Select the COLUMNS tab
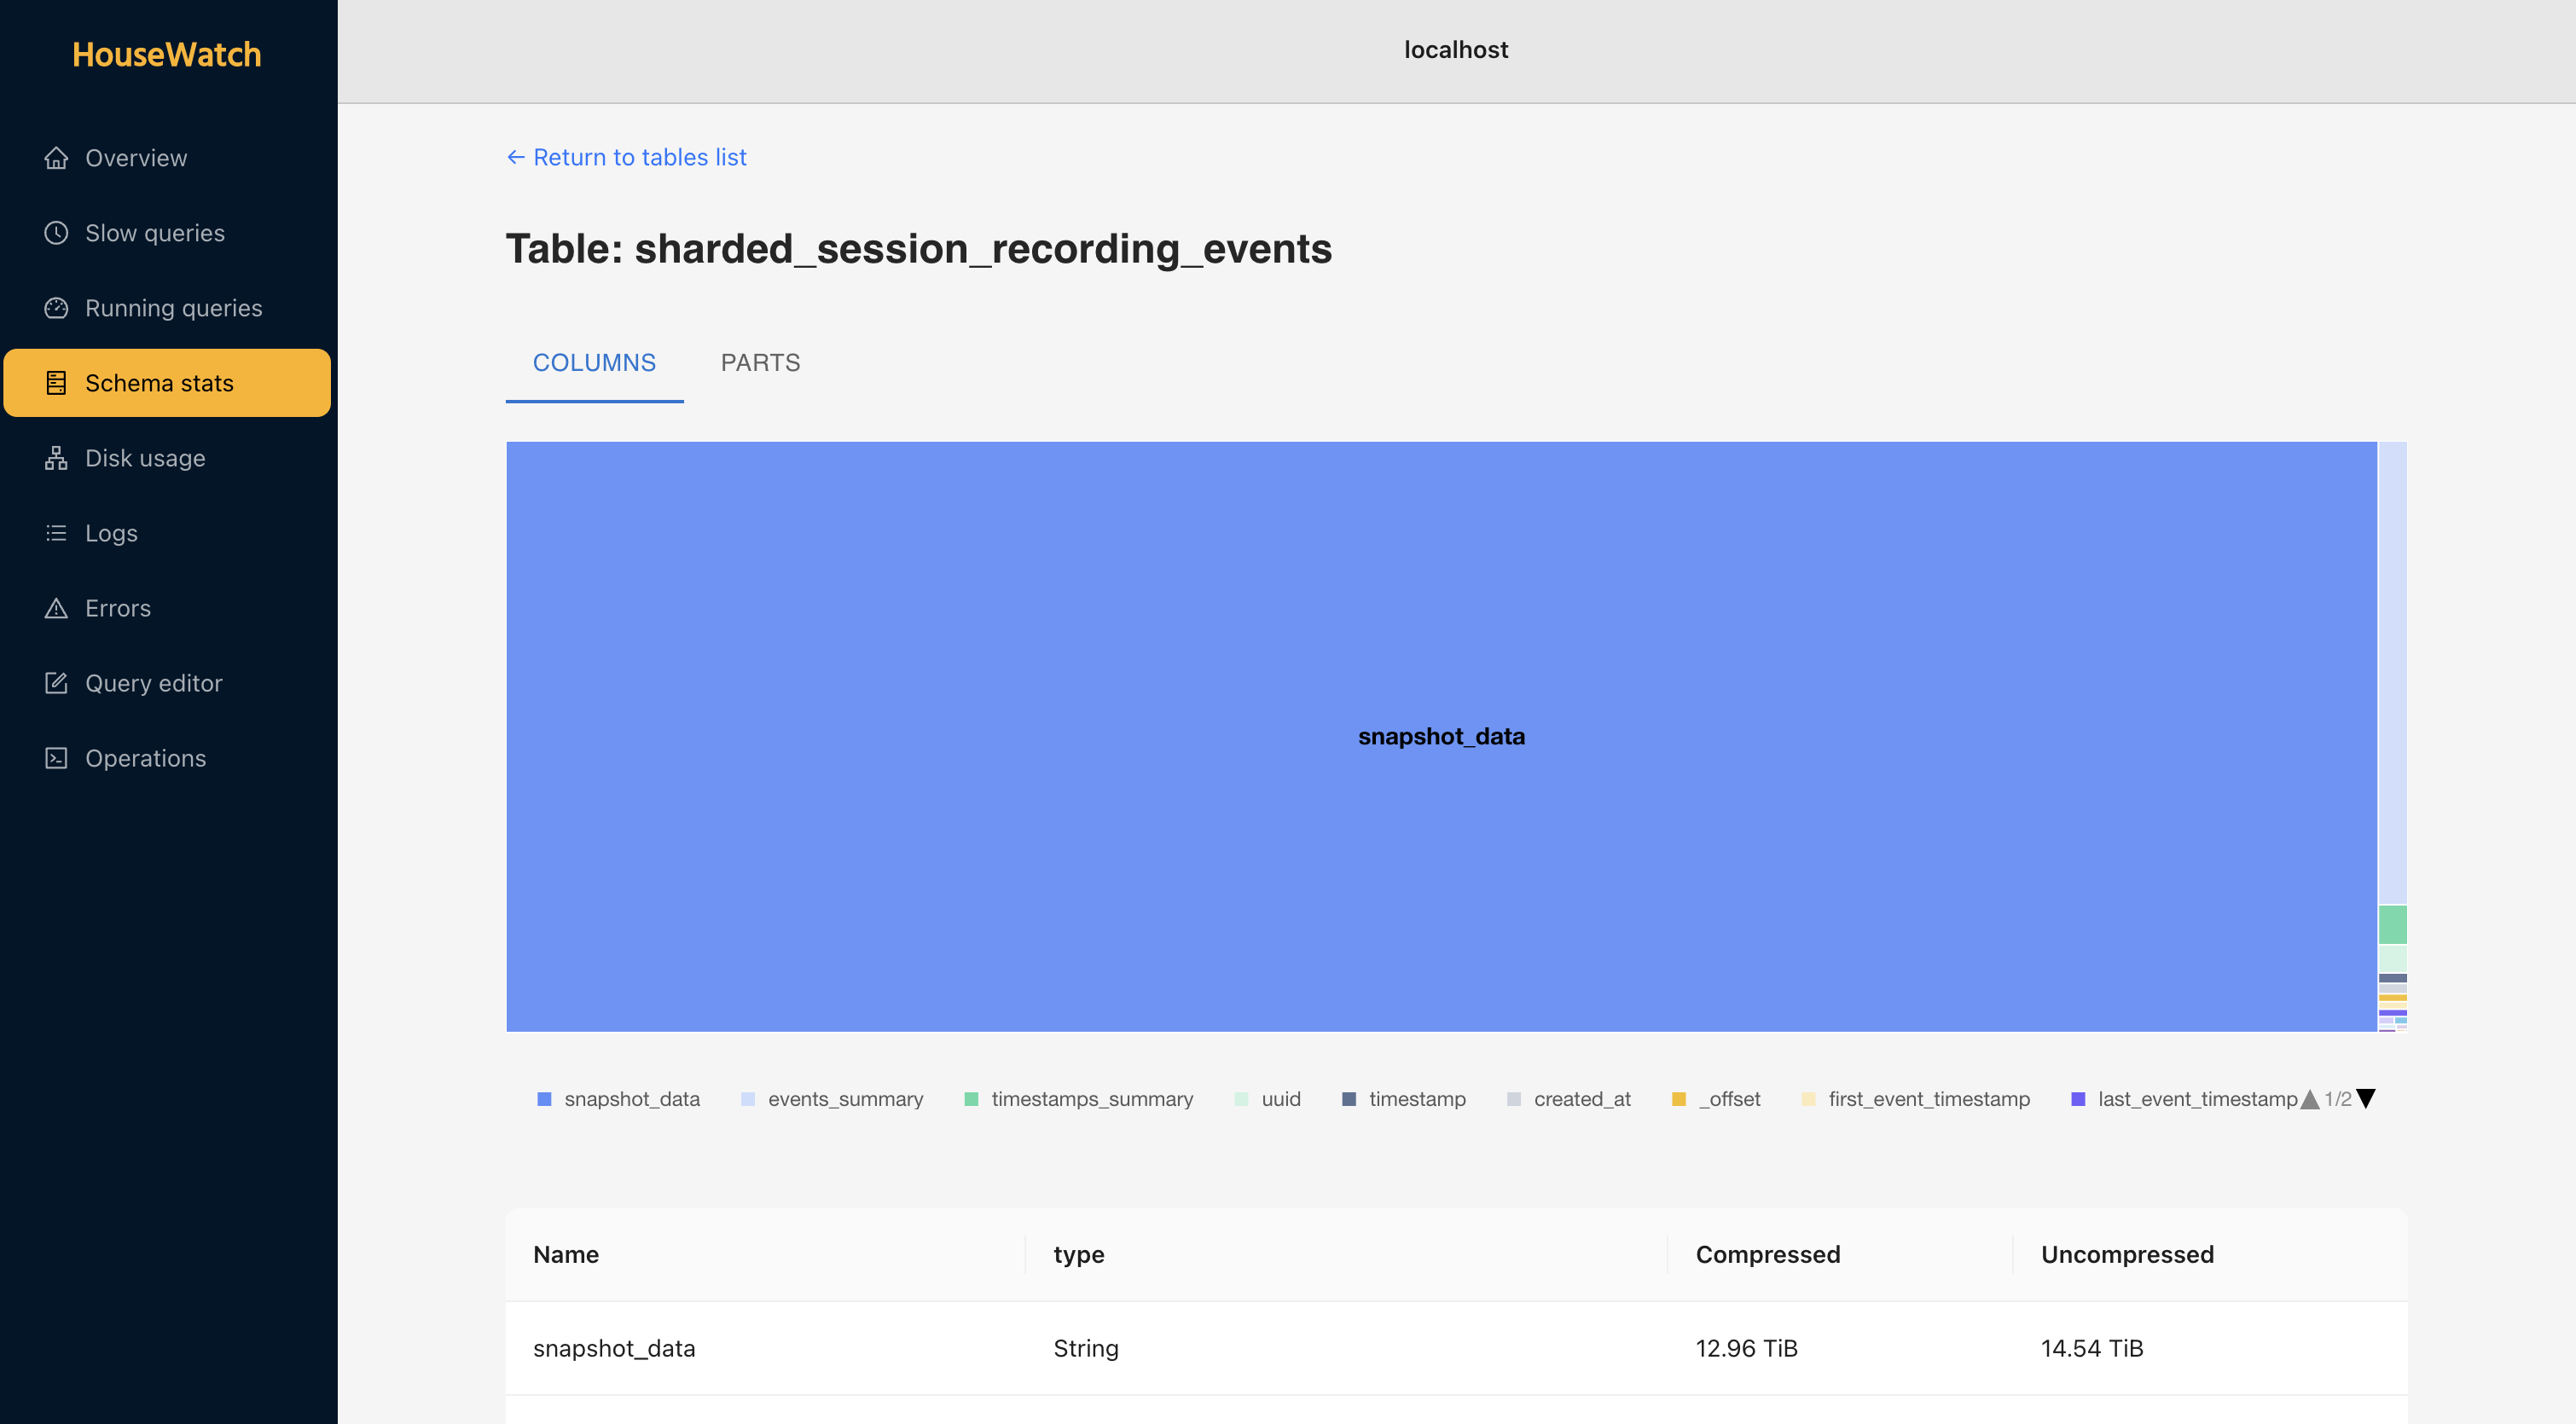Screen dimensions: 2576x1424 click(x=594, y=363)
